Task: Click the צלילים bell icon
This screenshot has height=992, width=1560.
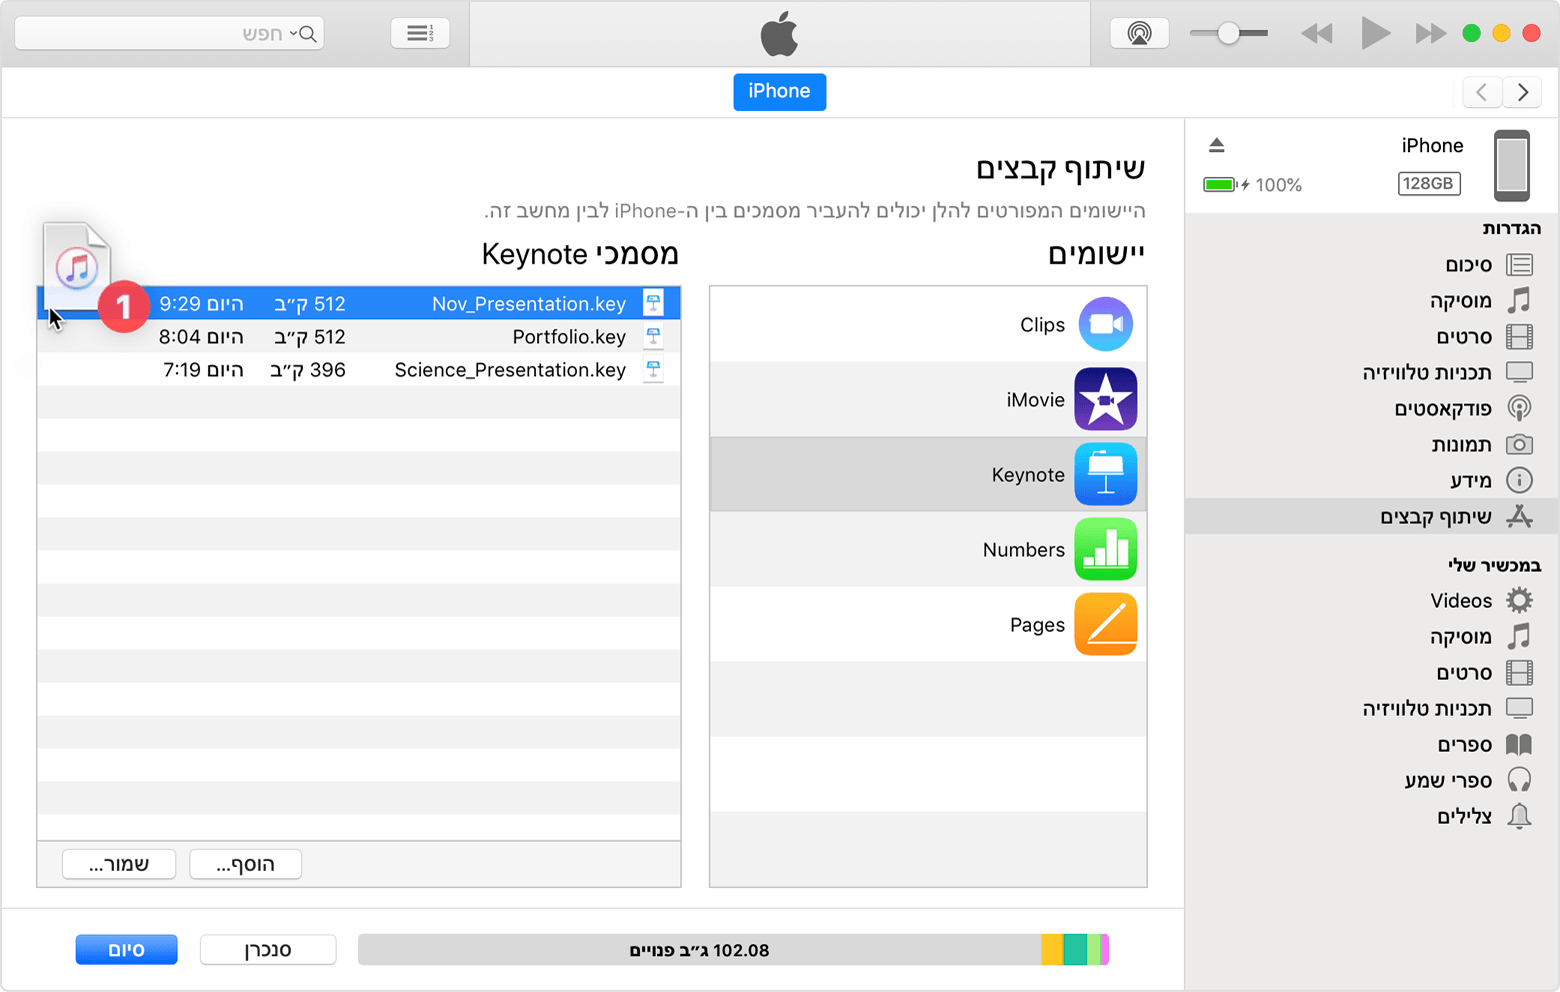Action: pyautogui.click(x=1519, y=816)
